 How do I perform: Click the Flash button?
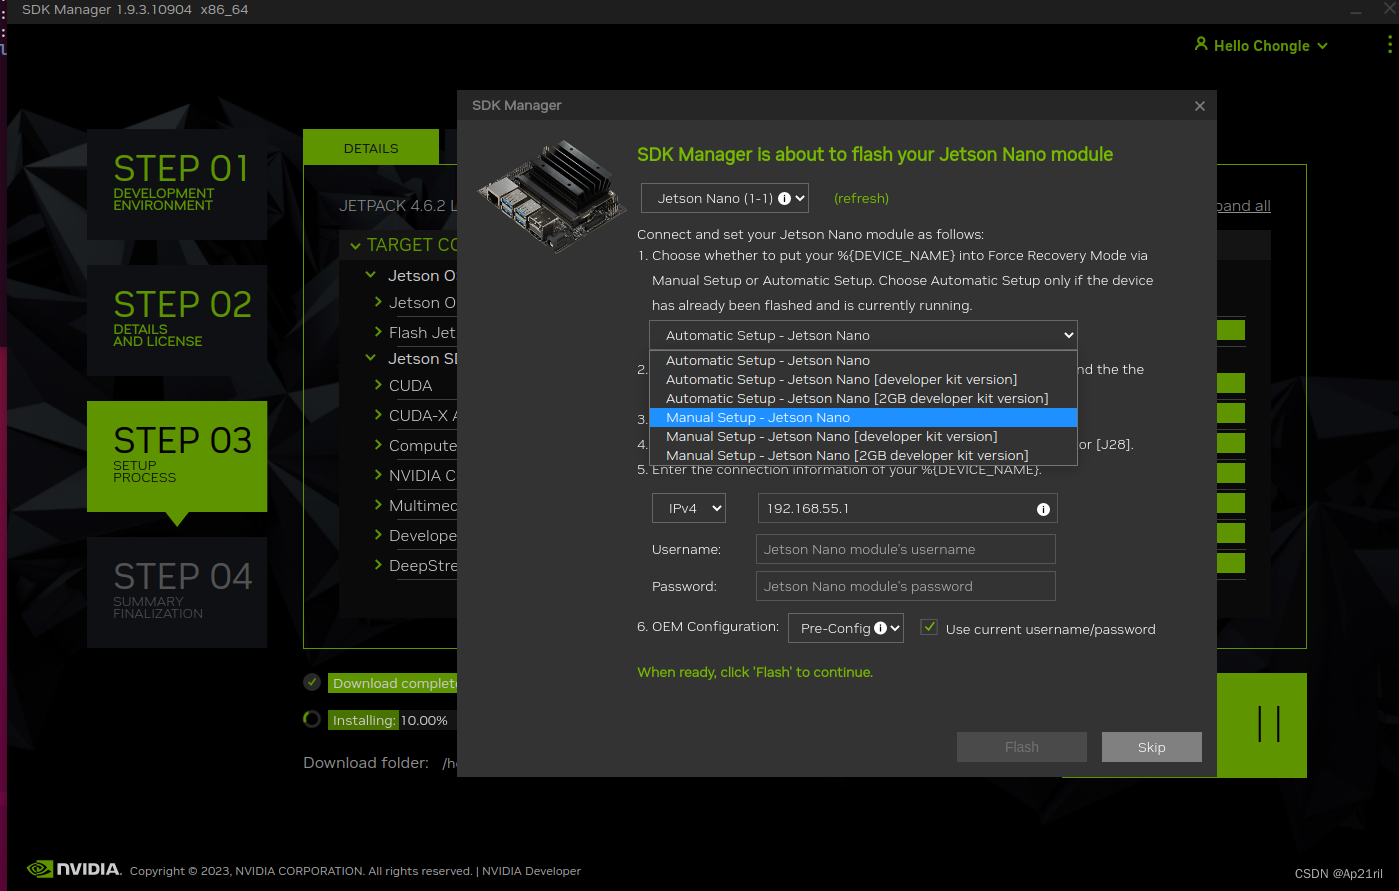tap(1022, 747)
